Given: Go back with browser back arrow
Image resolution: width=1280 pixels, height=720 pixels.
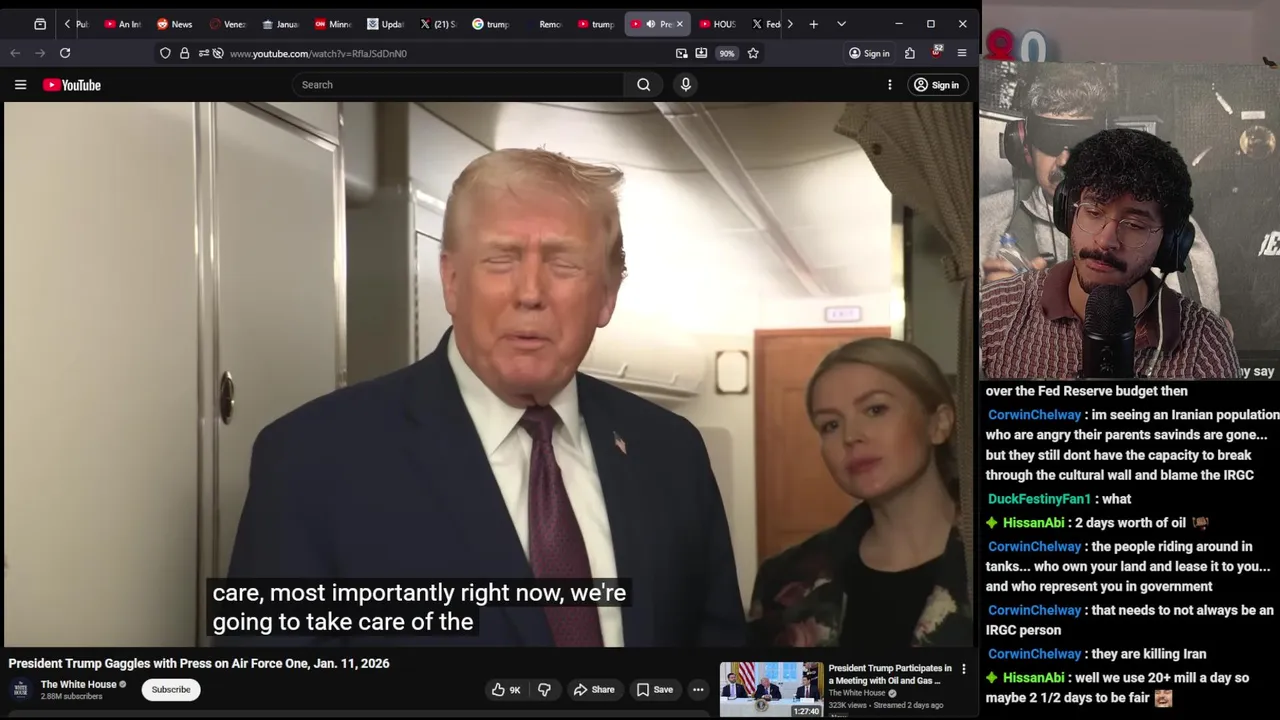Looking at the screenshot, I should pyautogui.click(x=15, y=53).
